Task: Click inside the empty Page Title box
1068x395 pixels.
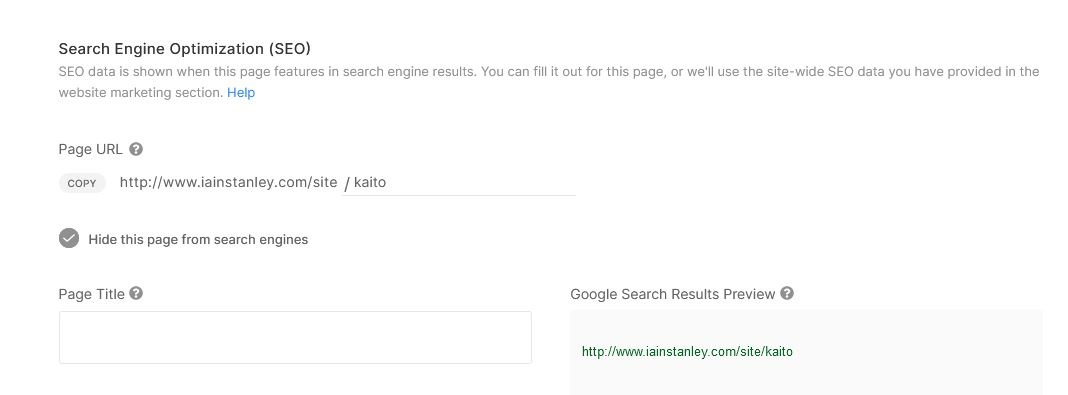Action: click(x=295, y=337)
